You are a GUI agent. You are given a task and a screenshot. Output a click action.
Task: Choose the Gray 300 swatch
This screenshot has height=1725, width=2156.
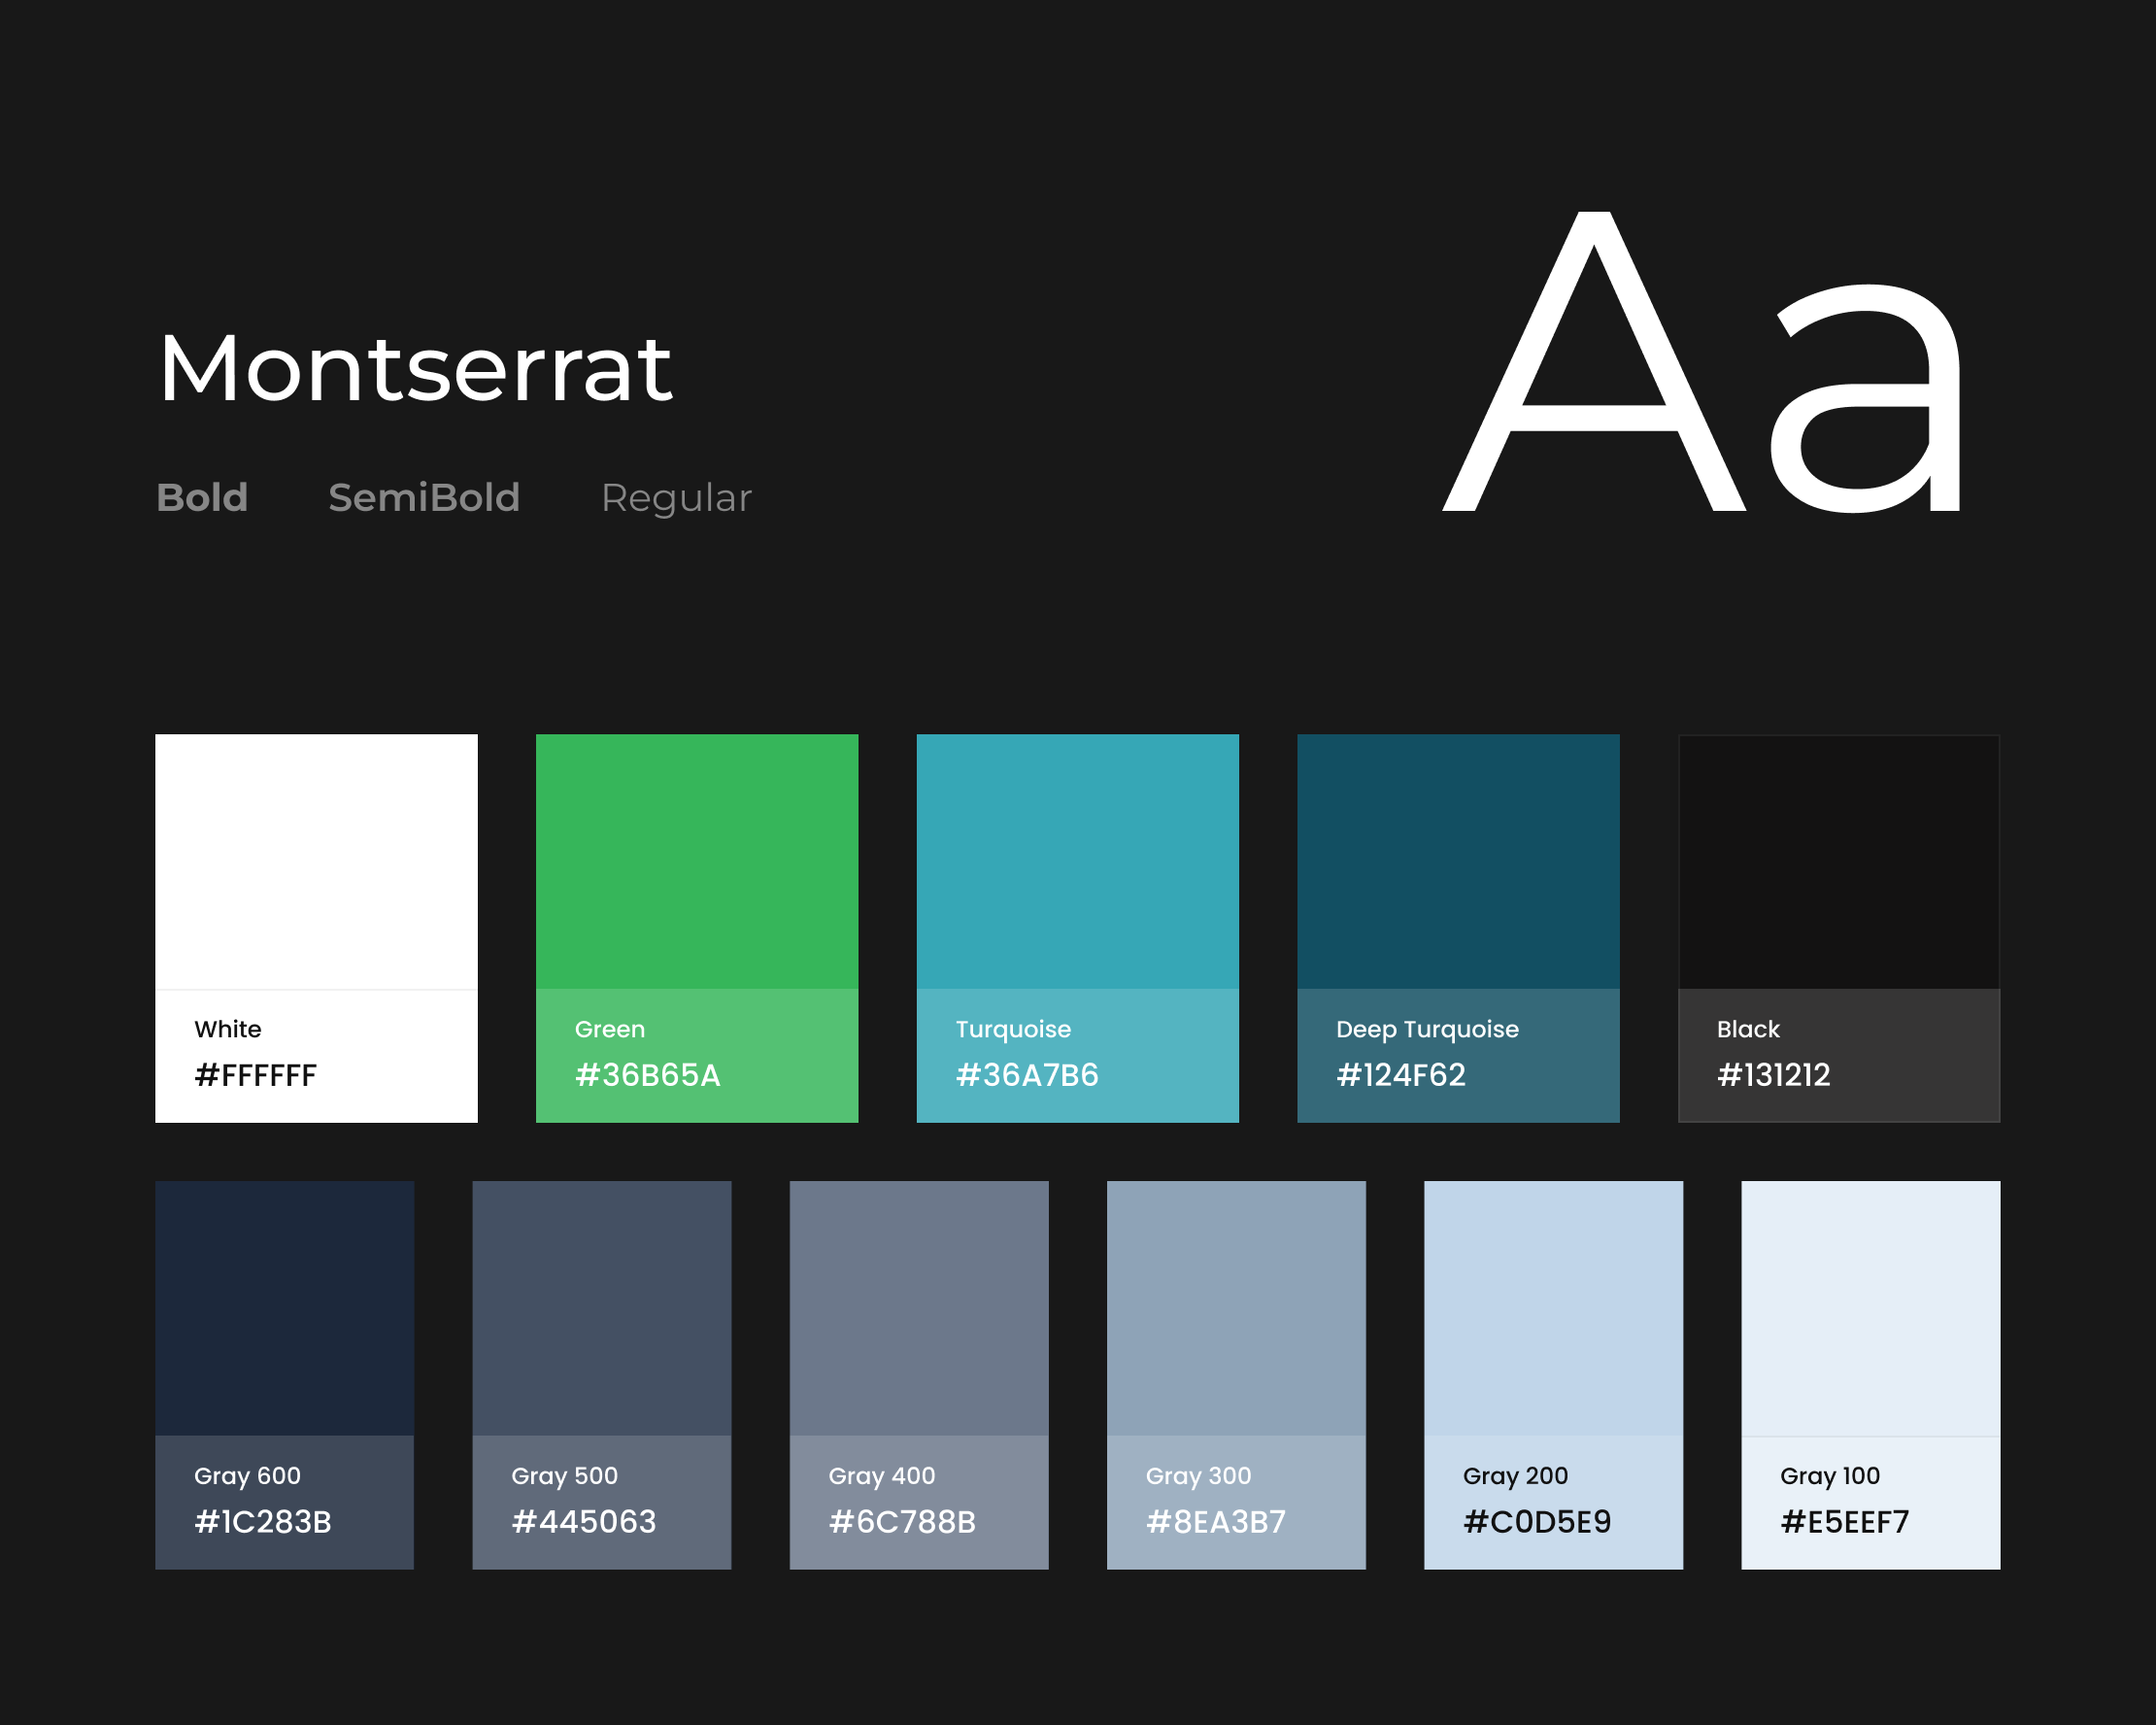click(x=1236, y=1308)
